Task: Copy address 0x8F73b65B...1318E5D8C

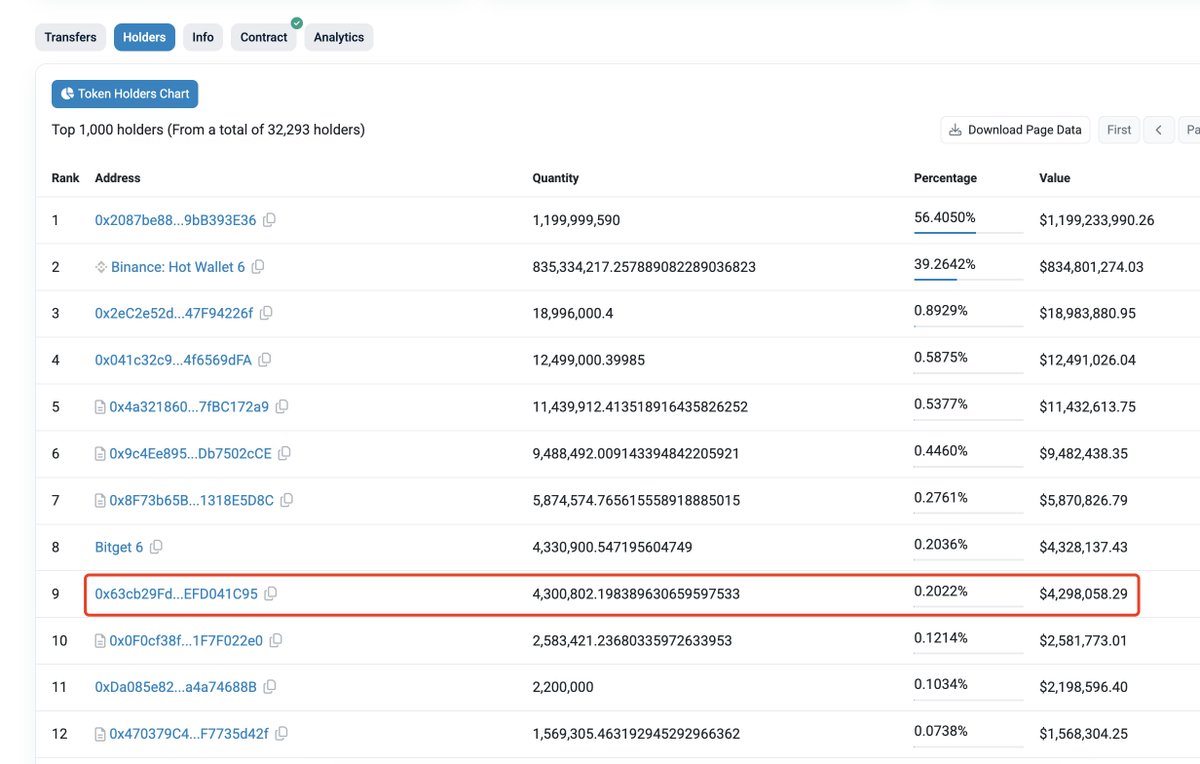Action: coord(286,500)
